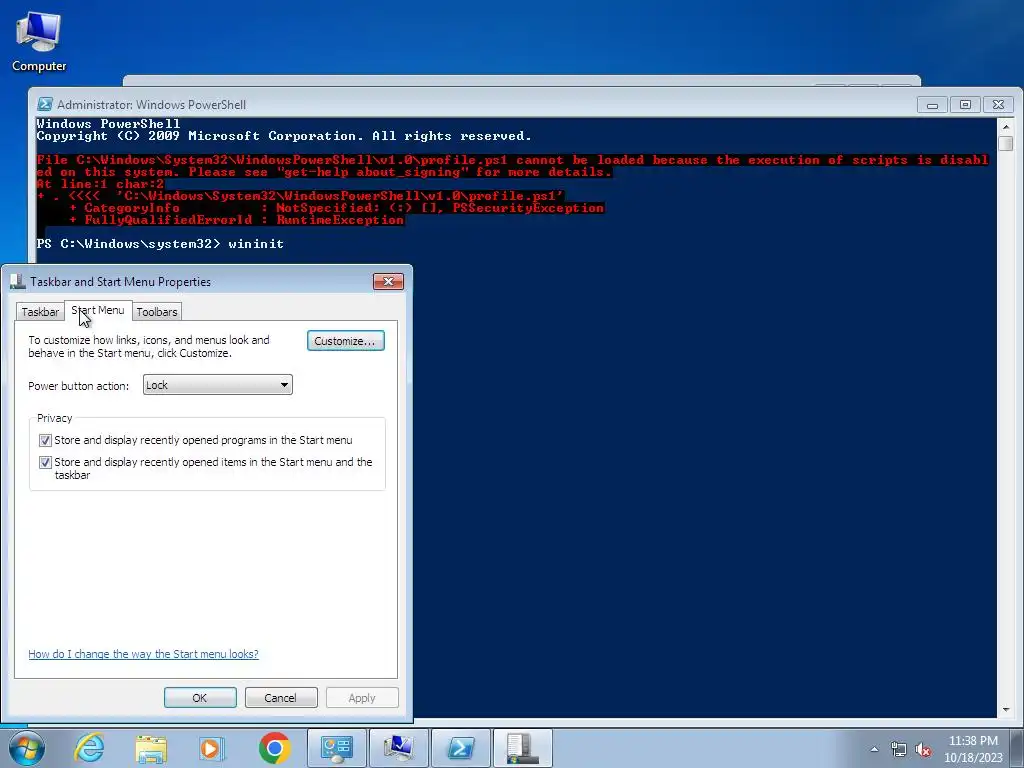Viewport: 1024px width, 768px height.
Task: Open Windows Media Player from the taskbar
Action: (x=212, y=748)
